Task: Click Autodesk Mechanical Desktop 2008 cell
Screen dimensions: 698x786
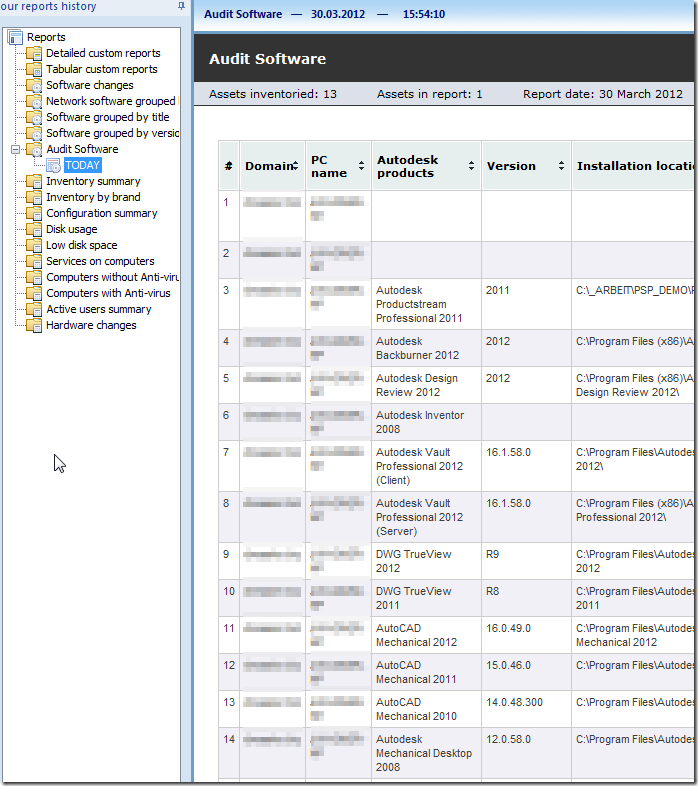Action: tap(426, 753)
